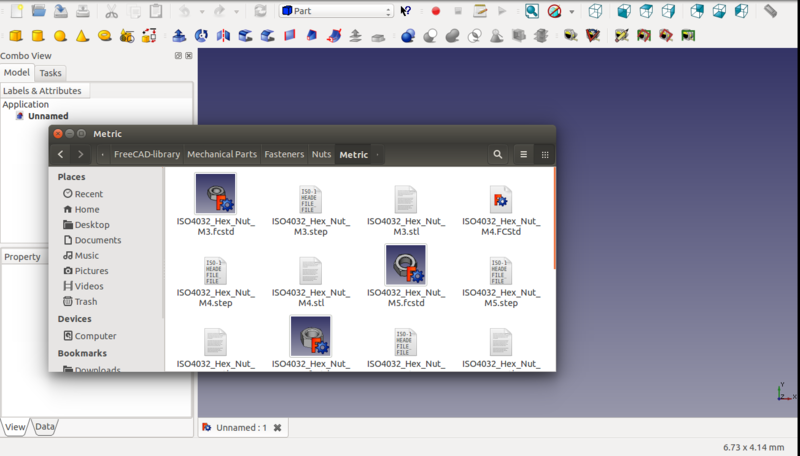Go to Fasteners in the path bar
Image resolution: width=800 pixels, height=456 pixels.
(284, 154)
